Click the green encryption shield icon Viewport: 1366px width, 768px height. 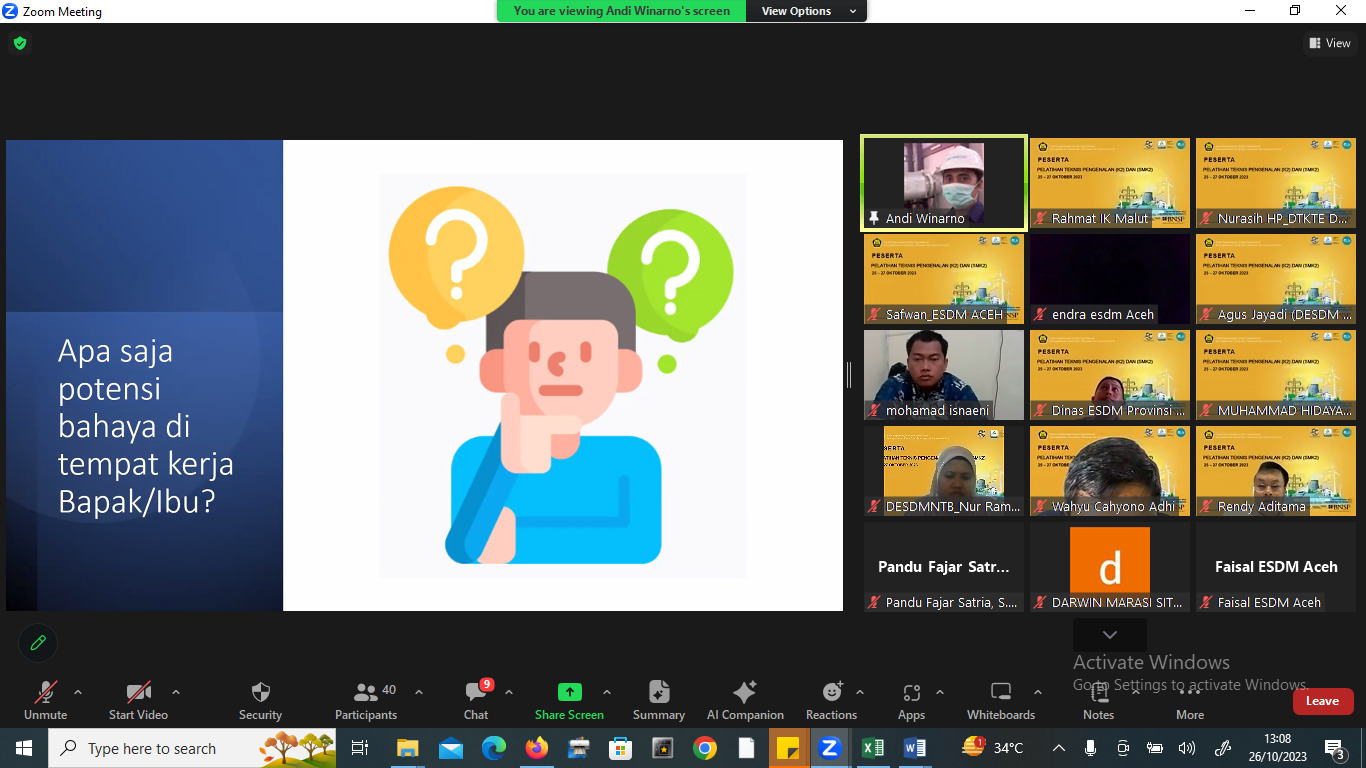pyautogui.click(x=20, y=43)
